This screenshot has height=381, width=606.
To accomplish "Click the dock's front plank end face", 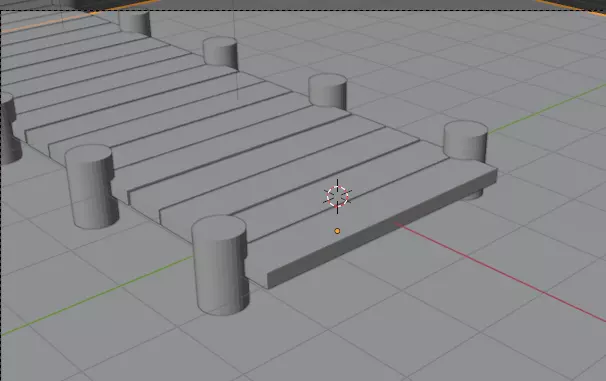I will (x=383, y=228).
